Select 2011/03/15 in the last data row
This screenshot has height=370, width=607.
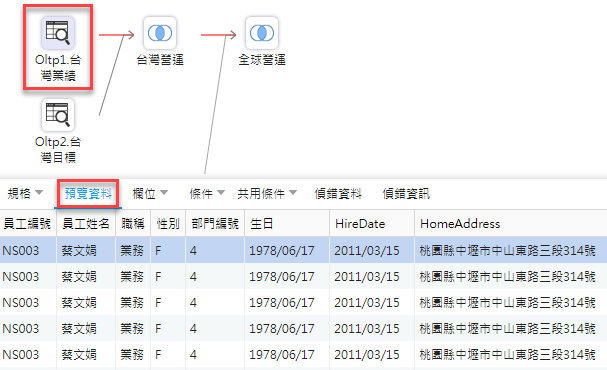367,355
